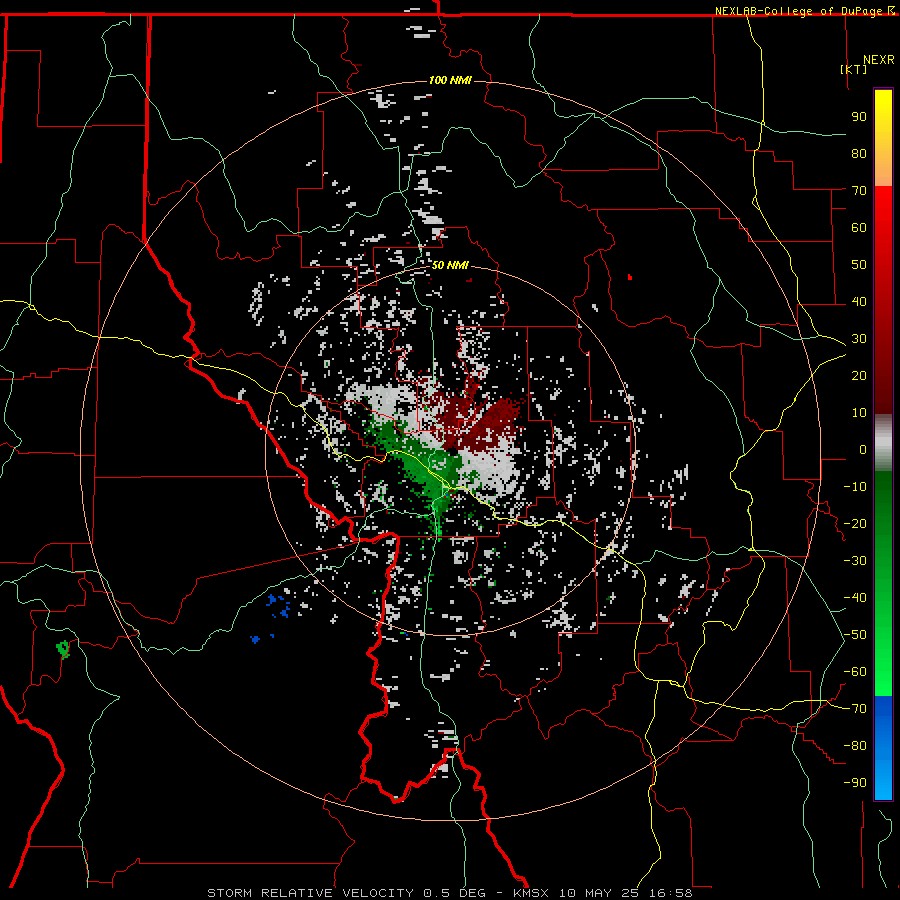Screen dimensions: 900x900
Task: Pick the yellow band atop the color bar
Action: click(x=883, y=112)
